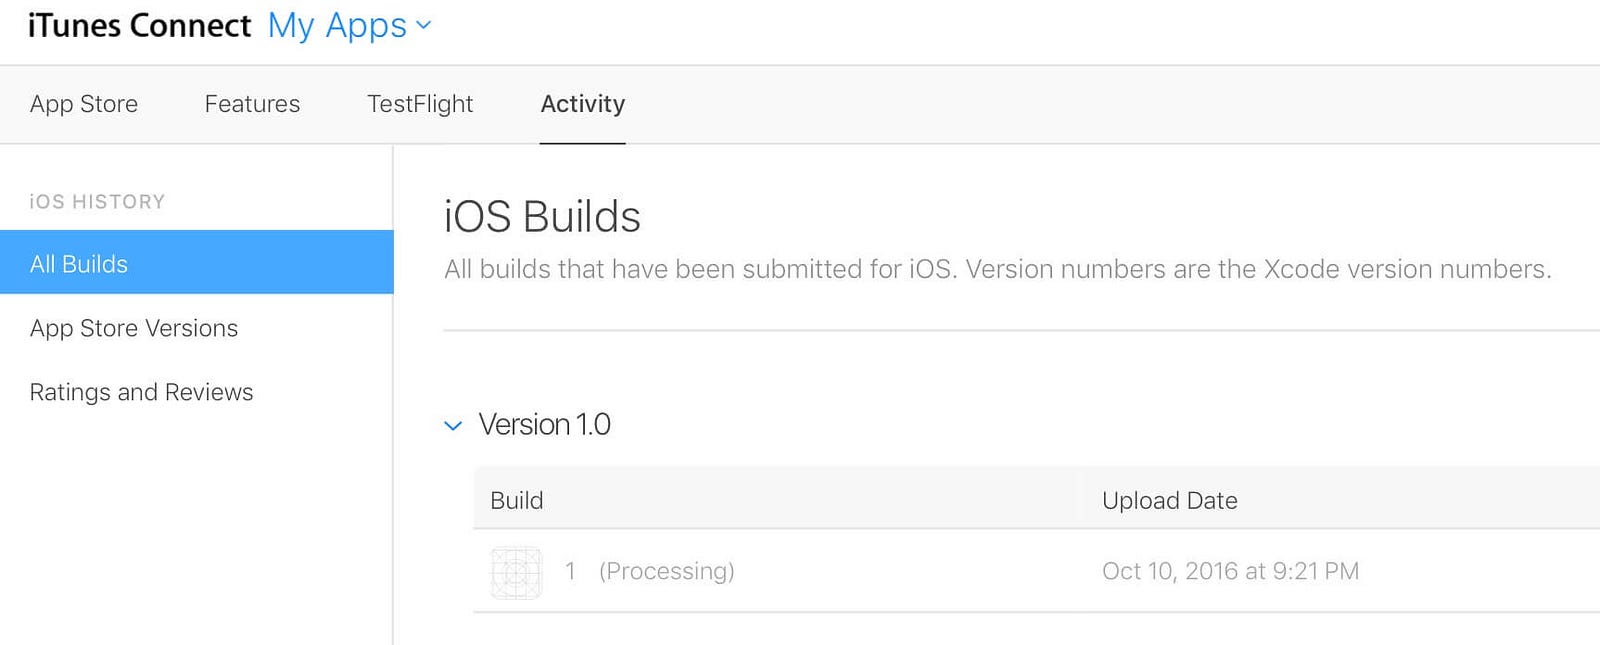Select All Builds in the sidebar
The height and width of the screenshot is (645, 1600).
pos(197,263)
